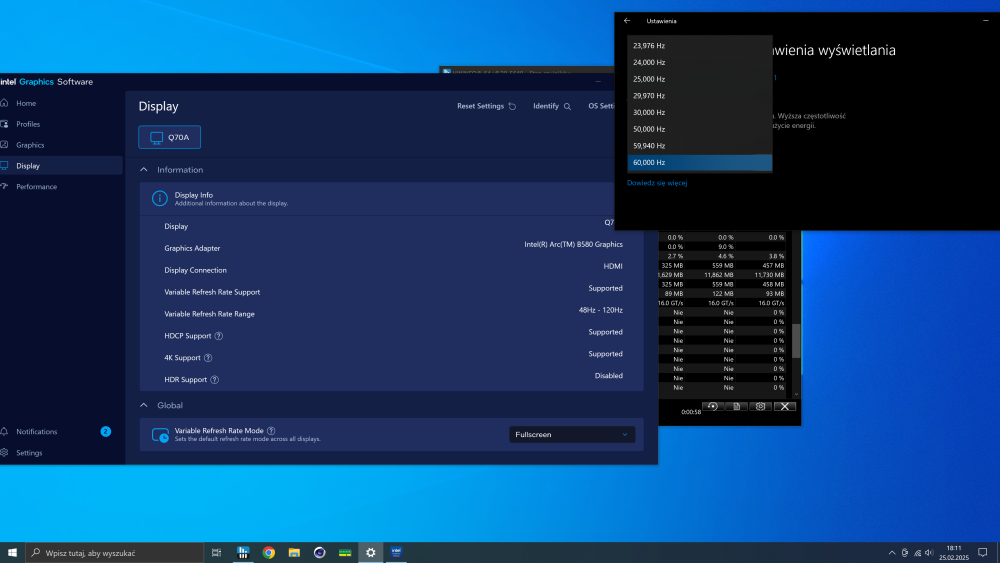This screenshot has height=563, width=1000.
Task: Collapse the Global section
Action: point(144,406)
